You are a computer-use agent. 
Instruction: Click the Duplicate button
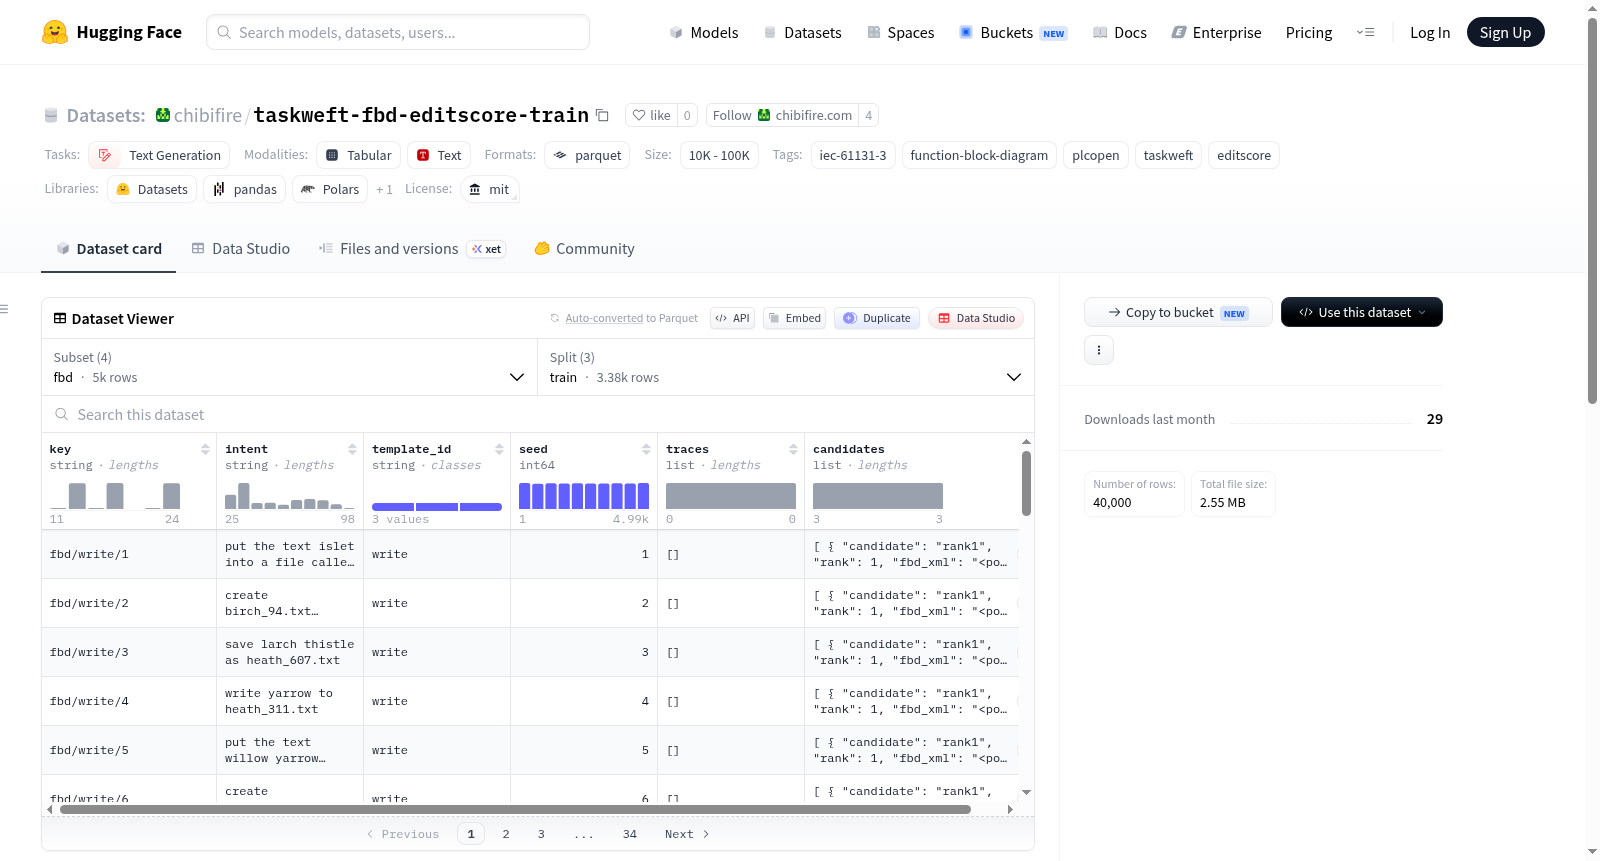877,318
